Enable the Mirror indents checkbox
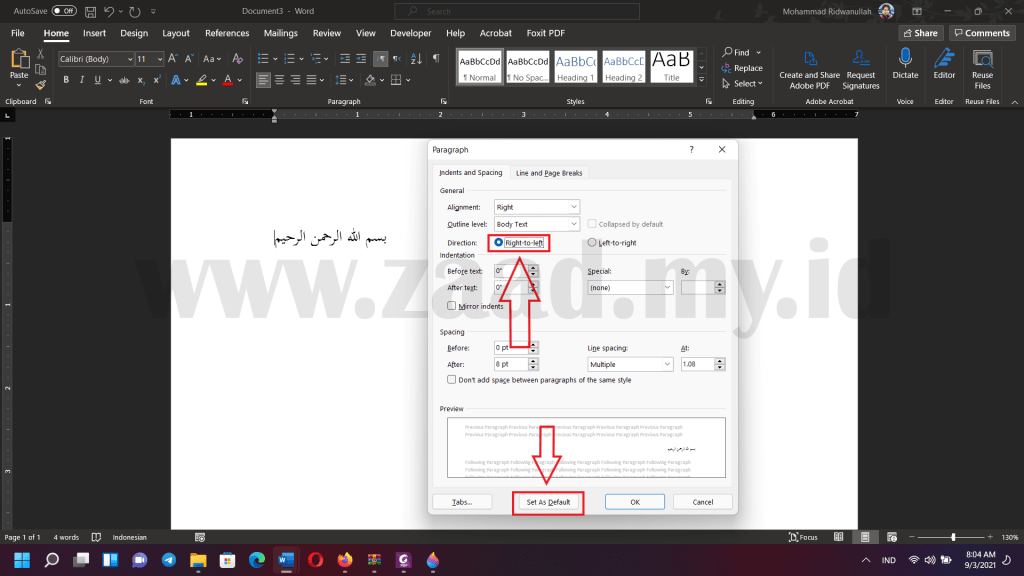This screenshot has height=576, width=1024. (x=452, y=306)
